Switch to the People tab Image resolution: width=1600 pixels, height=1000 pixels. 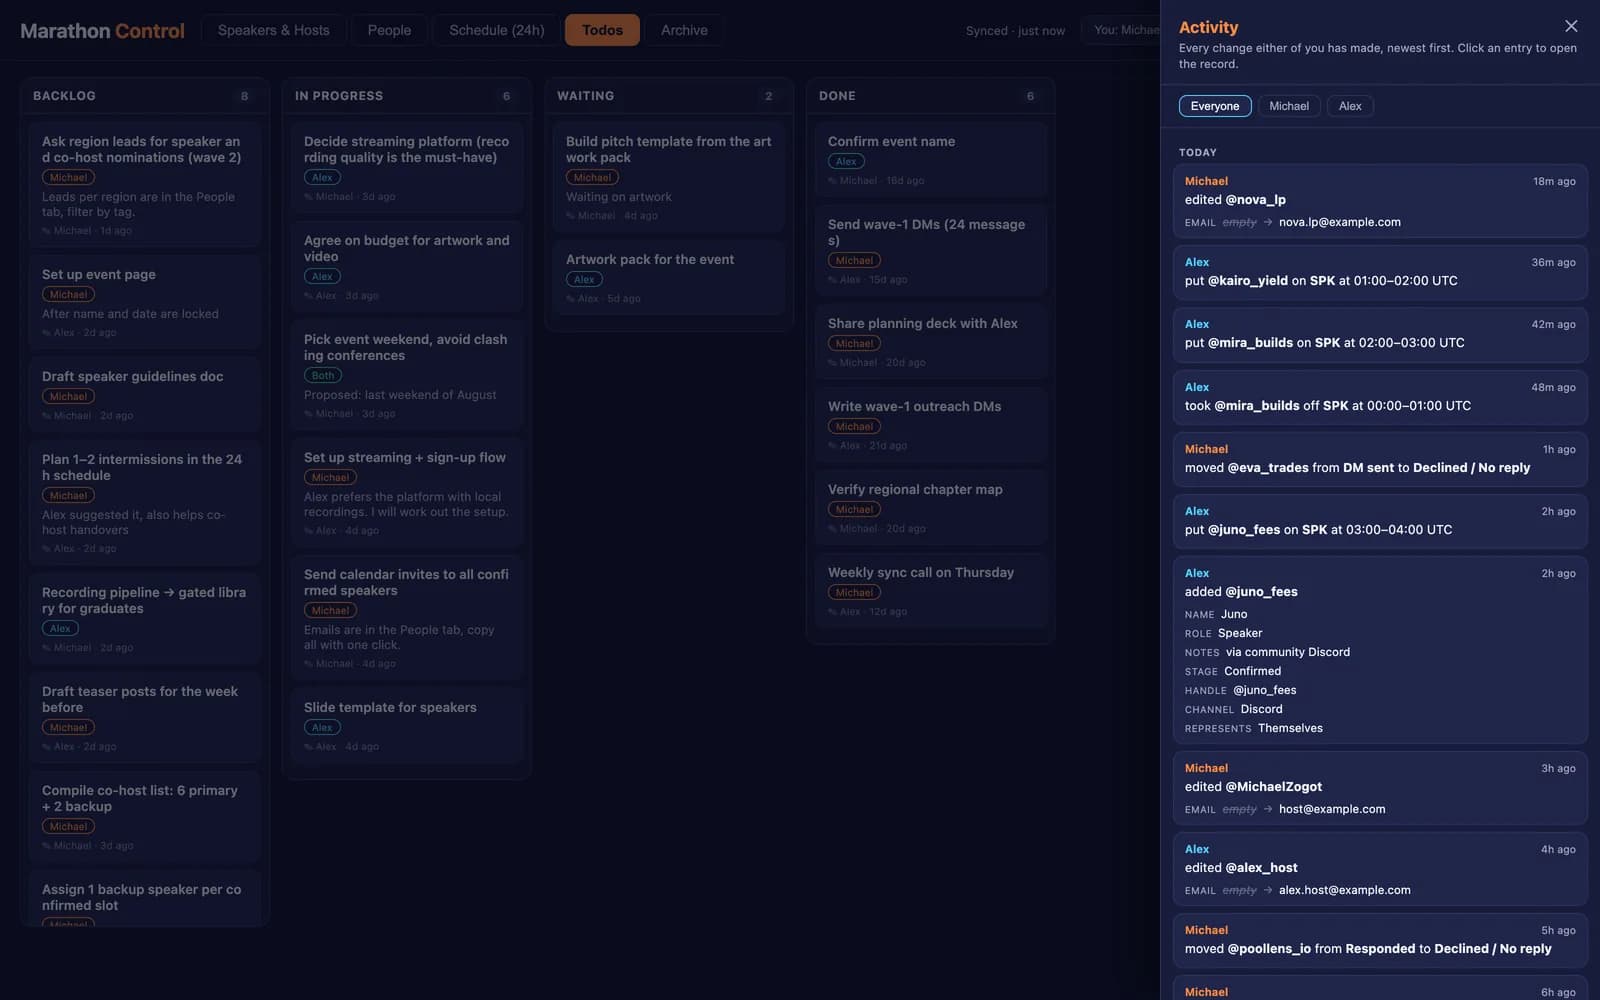pos(389,30)
